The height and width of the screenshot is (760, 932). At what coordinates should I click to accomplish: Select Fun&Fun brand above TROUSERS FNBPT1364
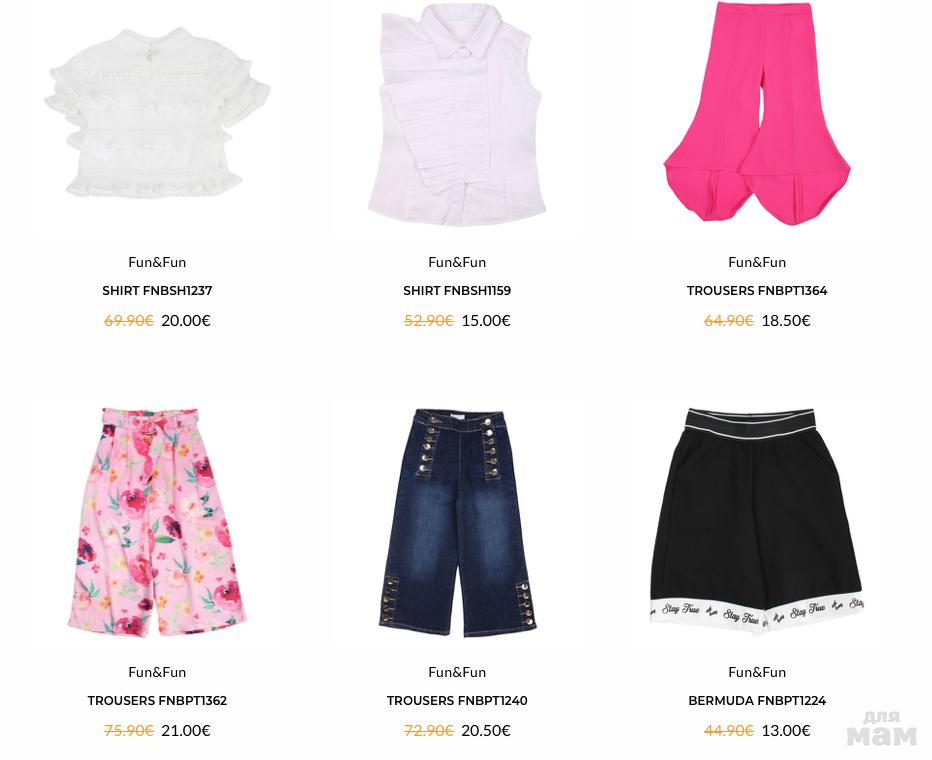tap(757, 262)
